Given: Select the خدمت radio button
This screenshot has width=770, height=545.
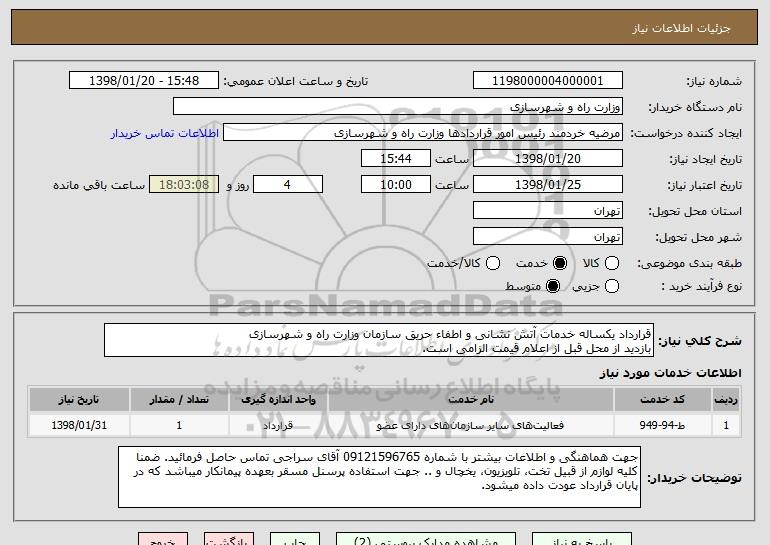Looking at the screenshot, I should 559,263.
